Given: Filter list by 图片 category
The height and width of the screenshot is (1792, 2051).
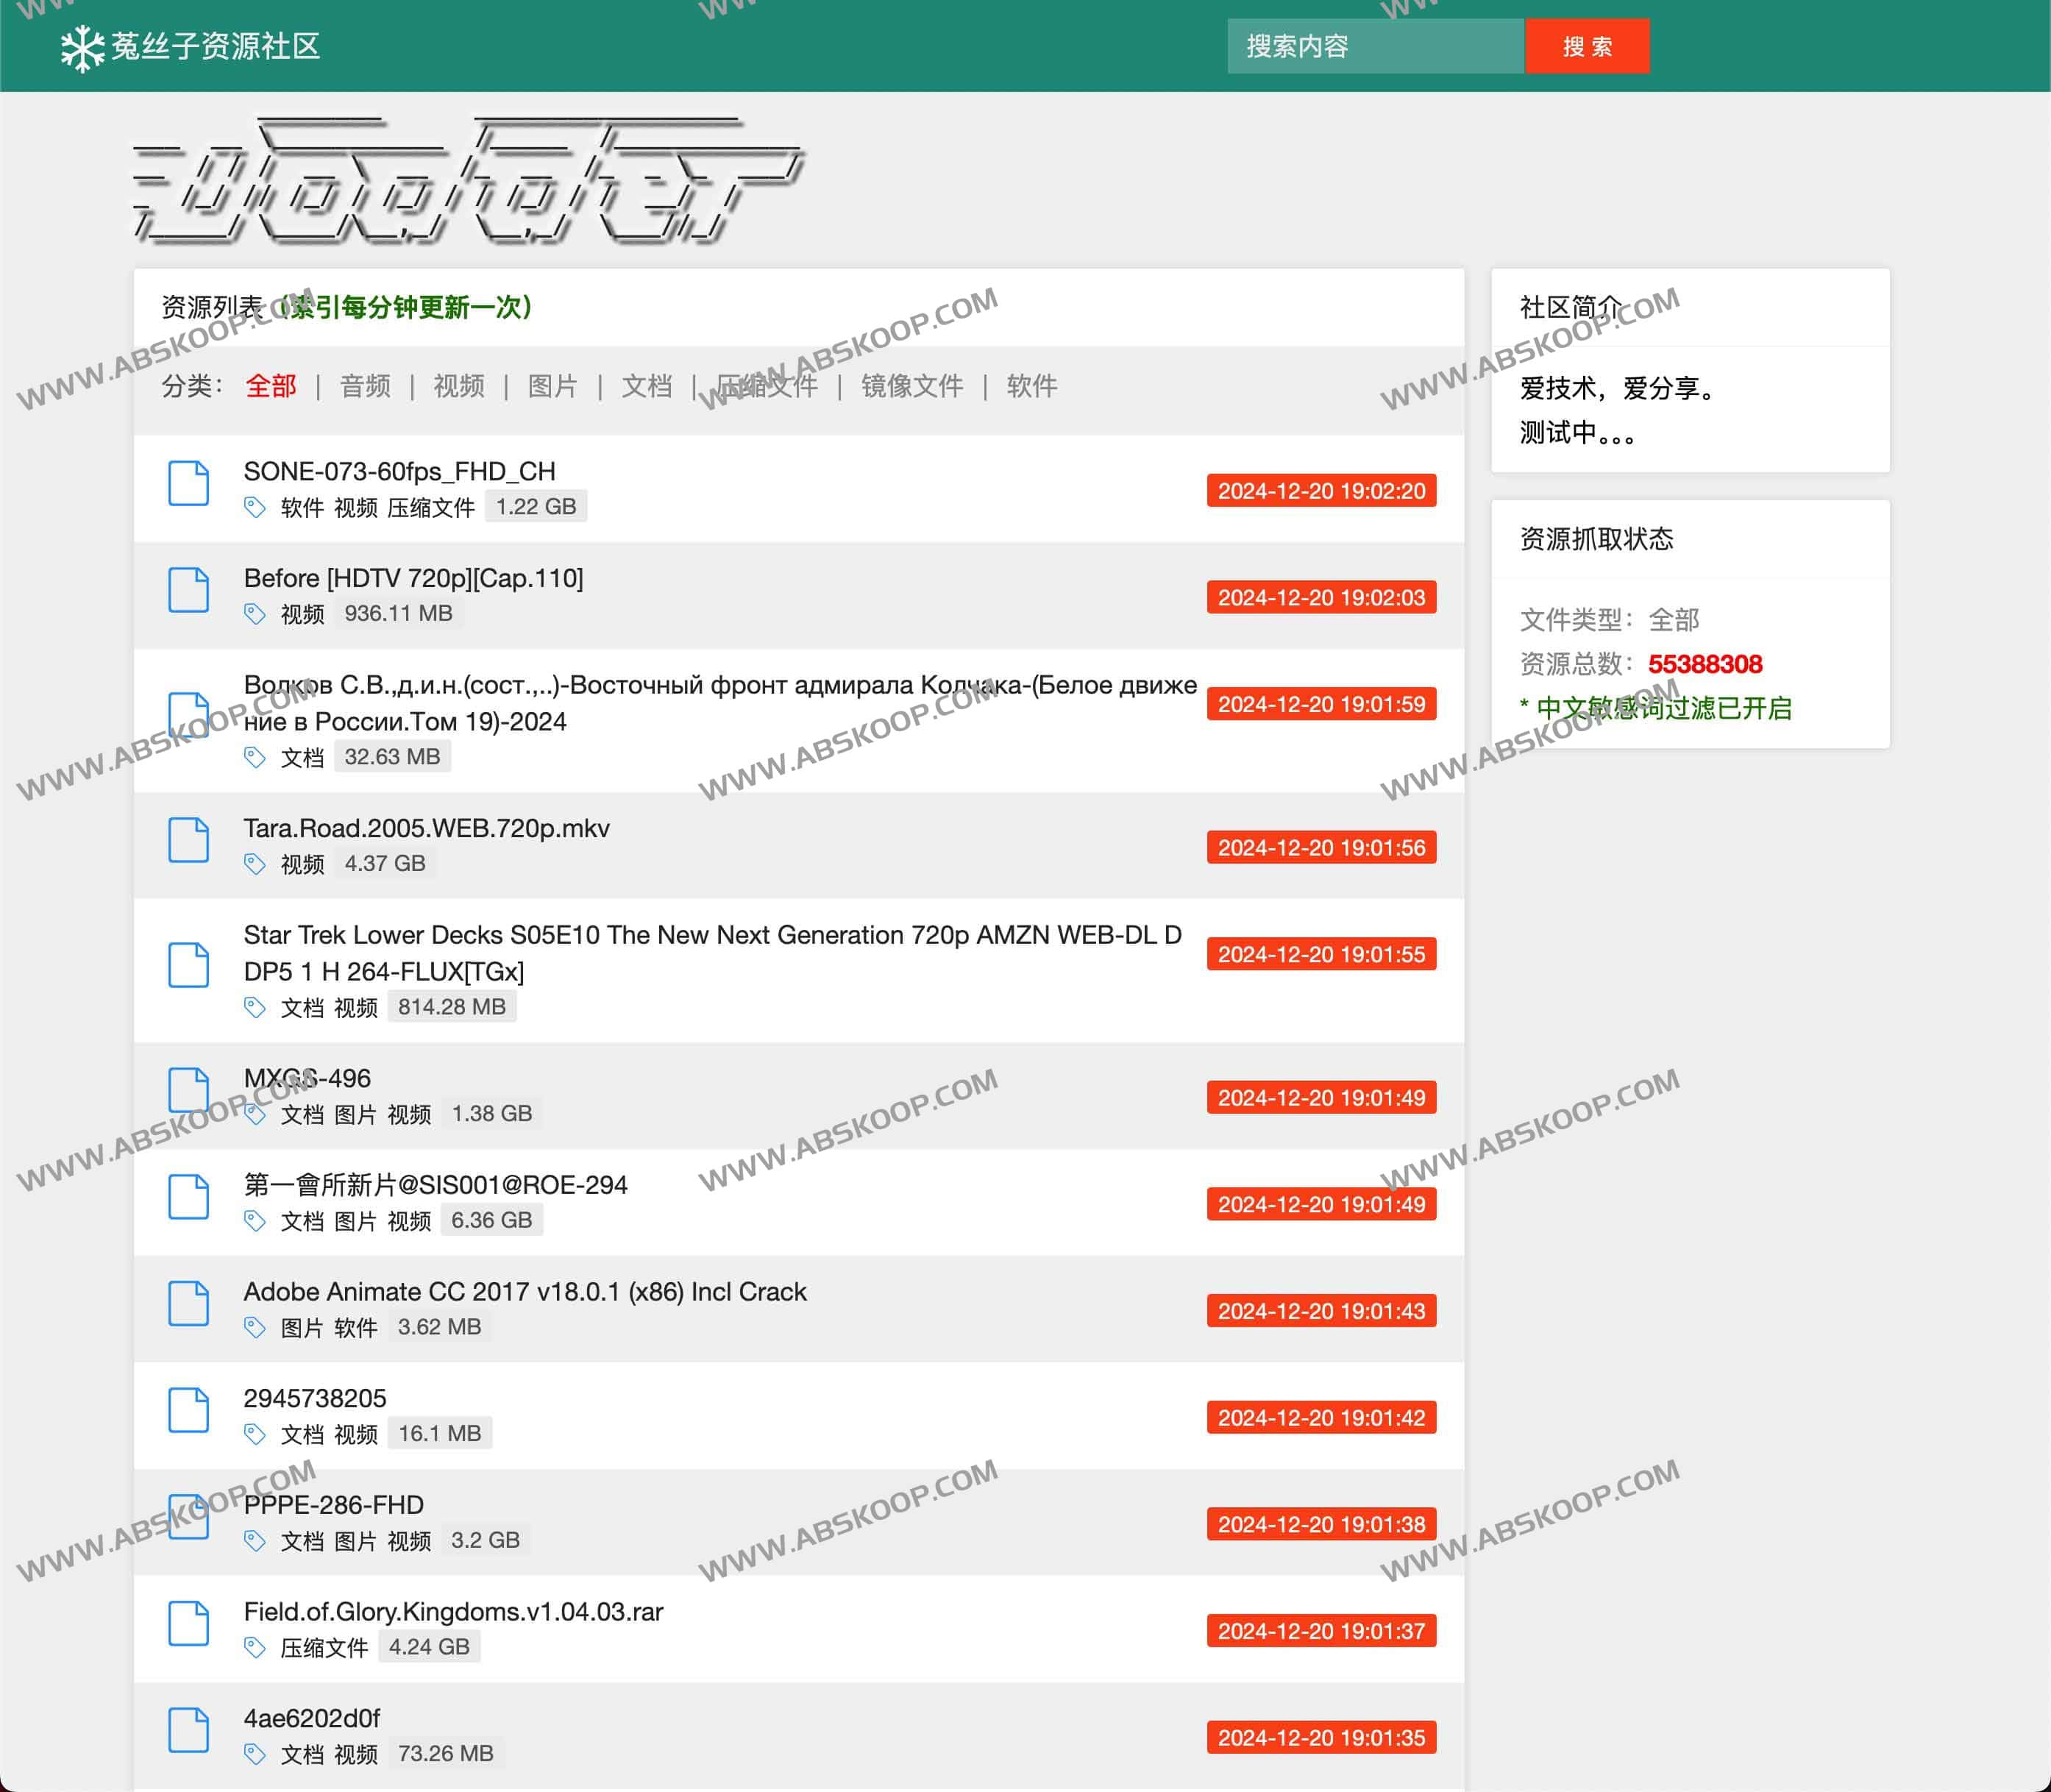Looking at the screenshot, I should point(552,386).
